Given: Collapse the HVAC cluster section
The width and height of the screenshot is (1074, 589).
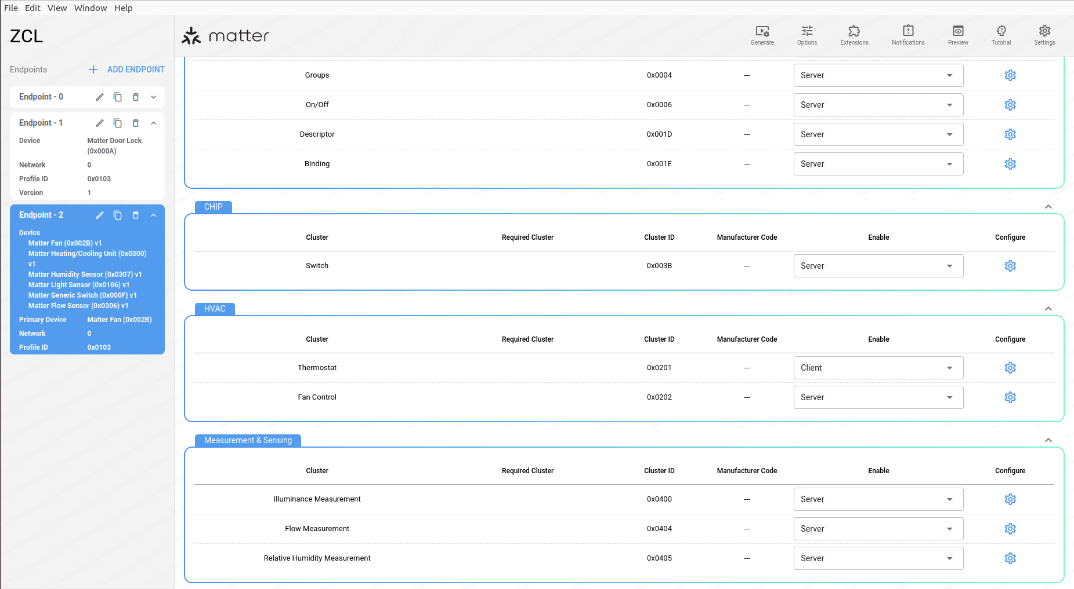Looking at the screenshot, I should point(1048,308).
